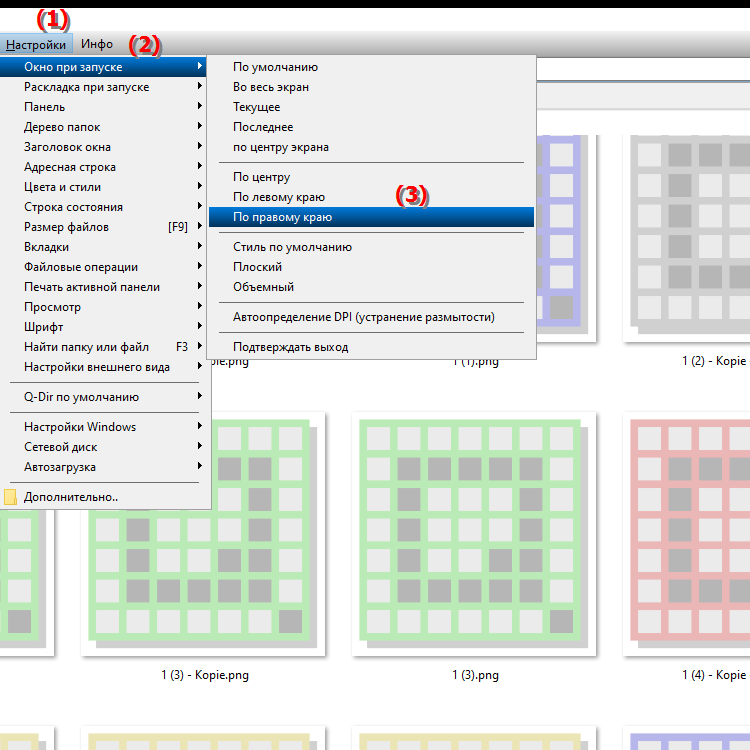Click the Дополнительно.. menu item
This screenshot has height=750, width=750.
[x=103, y=497]
